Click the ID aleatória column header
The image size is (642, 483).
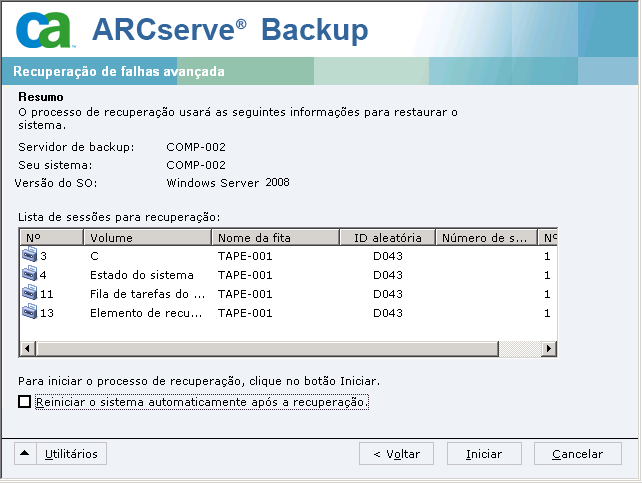tap(386, 238)
